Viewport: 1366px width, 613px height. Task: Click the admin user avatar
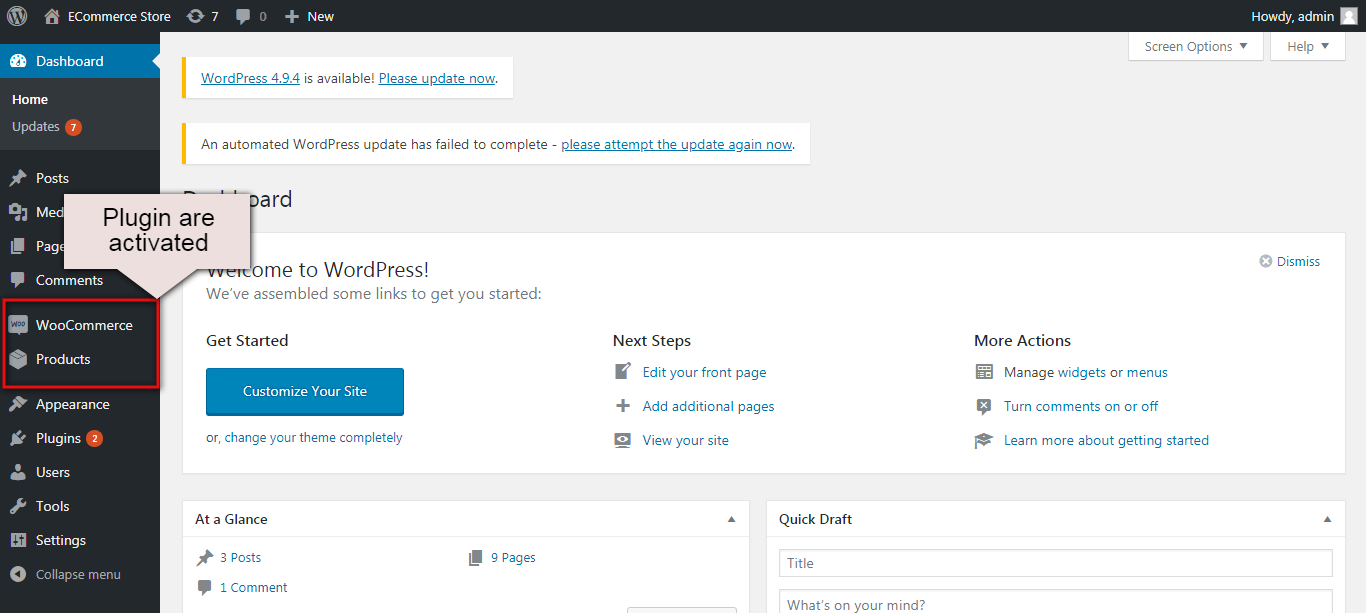click(x=1348, y=16)
